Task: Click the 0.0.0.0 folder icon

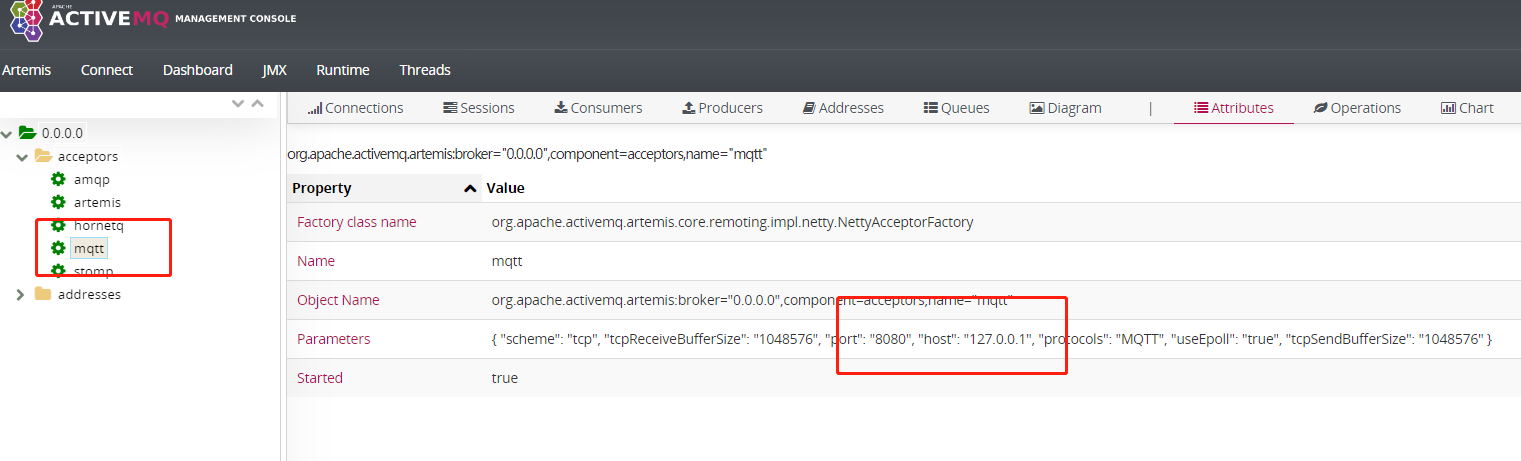Action: click(27, 132)
